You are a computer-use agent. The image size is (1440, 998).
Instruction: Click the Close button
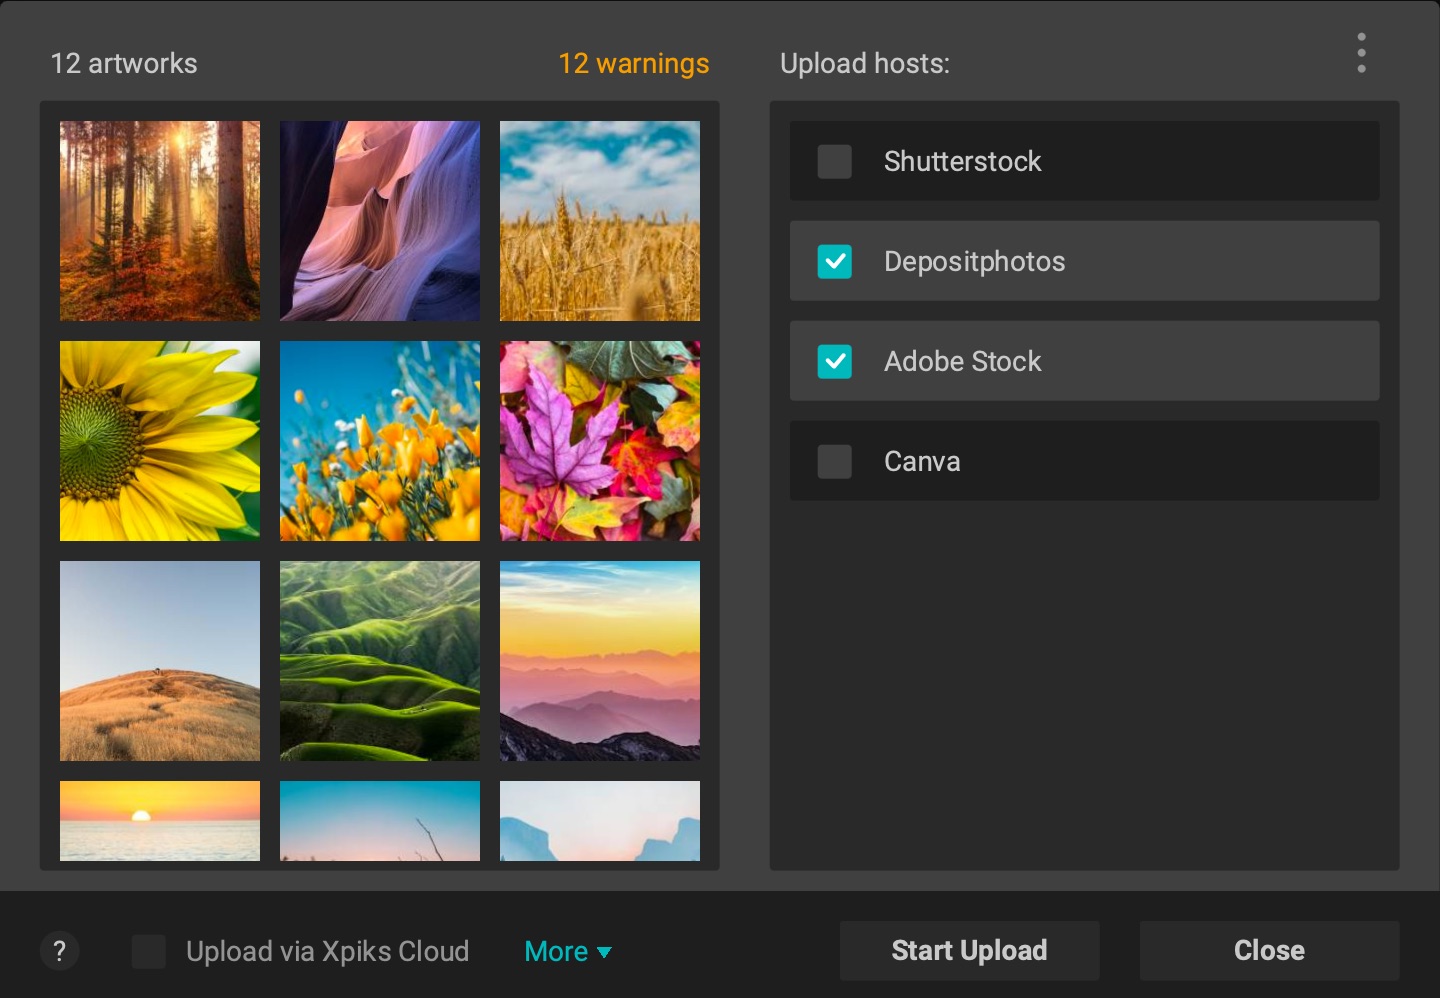[x=1268, y=950]
